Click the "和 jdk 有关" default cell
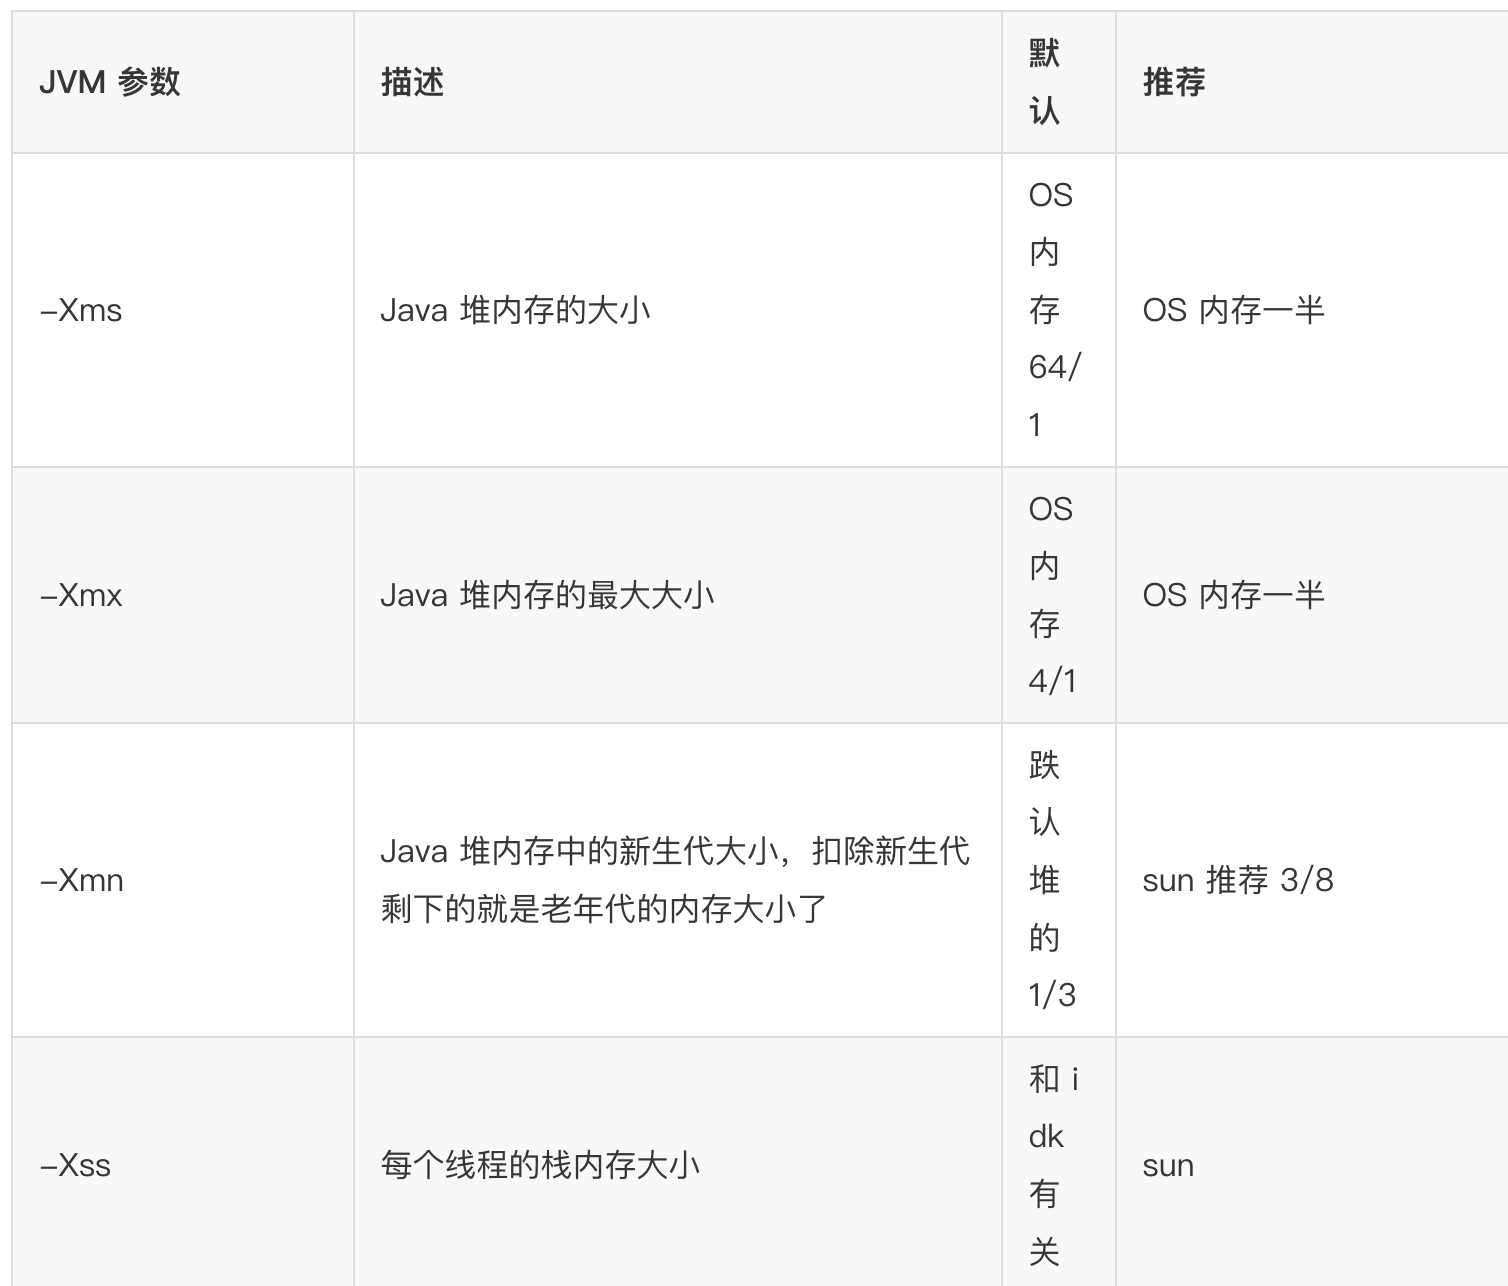The image size is (1508, 1286). point(1051,1165)
